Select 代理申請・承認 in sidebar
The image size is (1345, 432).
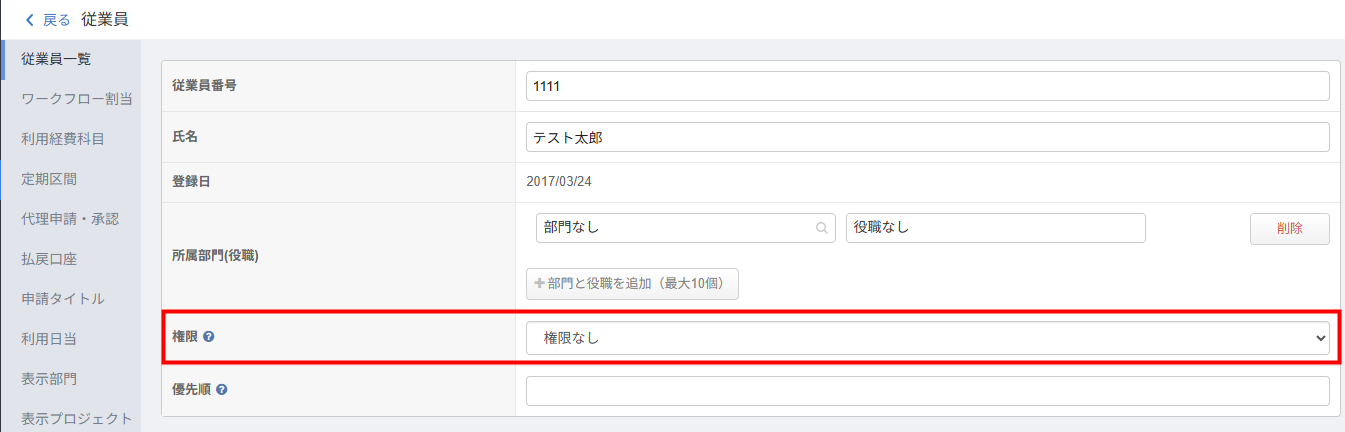click(70, 219)
